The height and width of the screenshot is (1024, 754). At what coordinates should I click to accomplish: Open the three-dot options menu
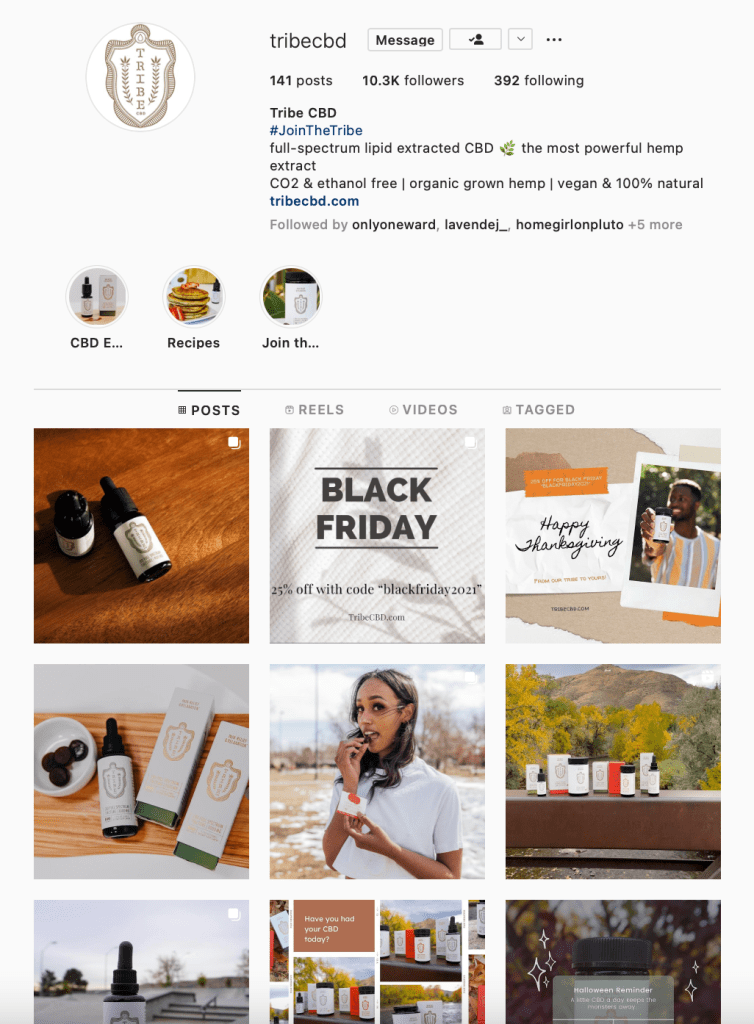(x=554, y=40)
